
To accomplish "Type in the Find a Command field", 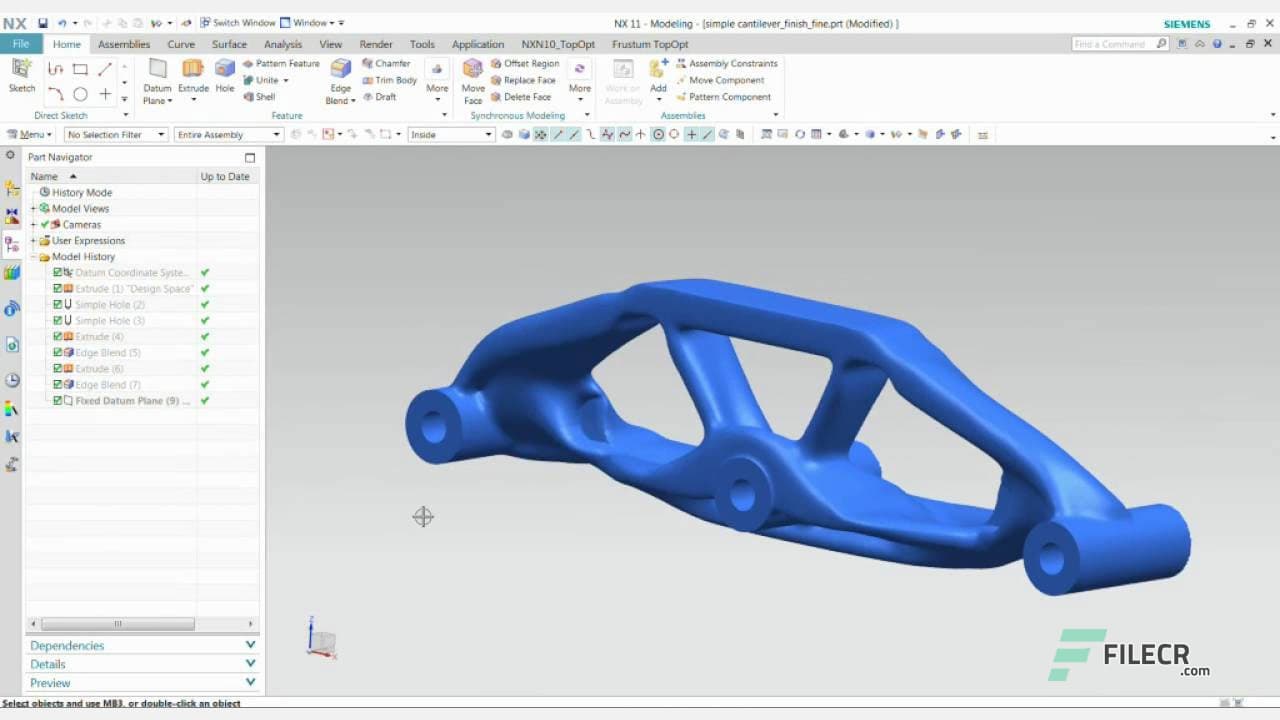I will click(1115, 44).
